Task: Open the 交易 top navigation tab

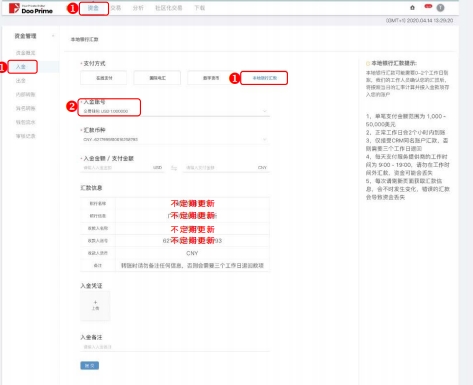Action: tap(116, 8)
